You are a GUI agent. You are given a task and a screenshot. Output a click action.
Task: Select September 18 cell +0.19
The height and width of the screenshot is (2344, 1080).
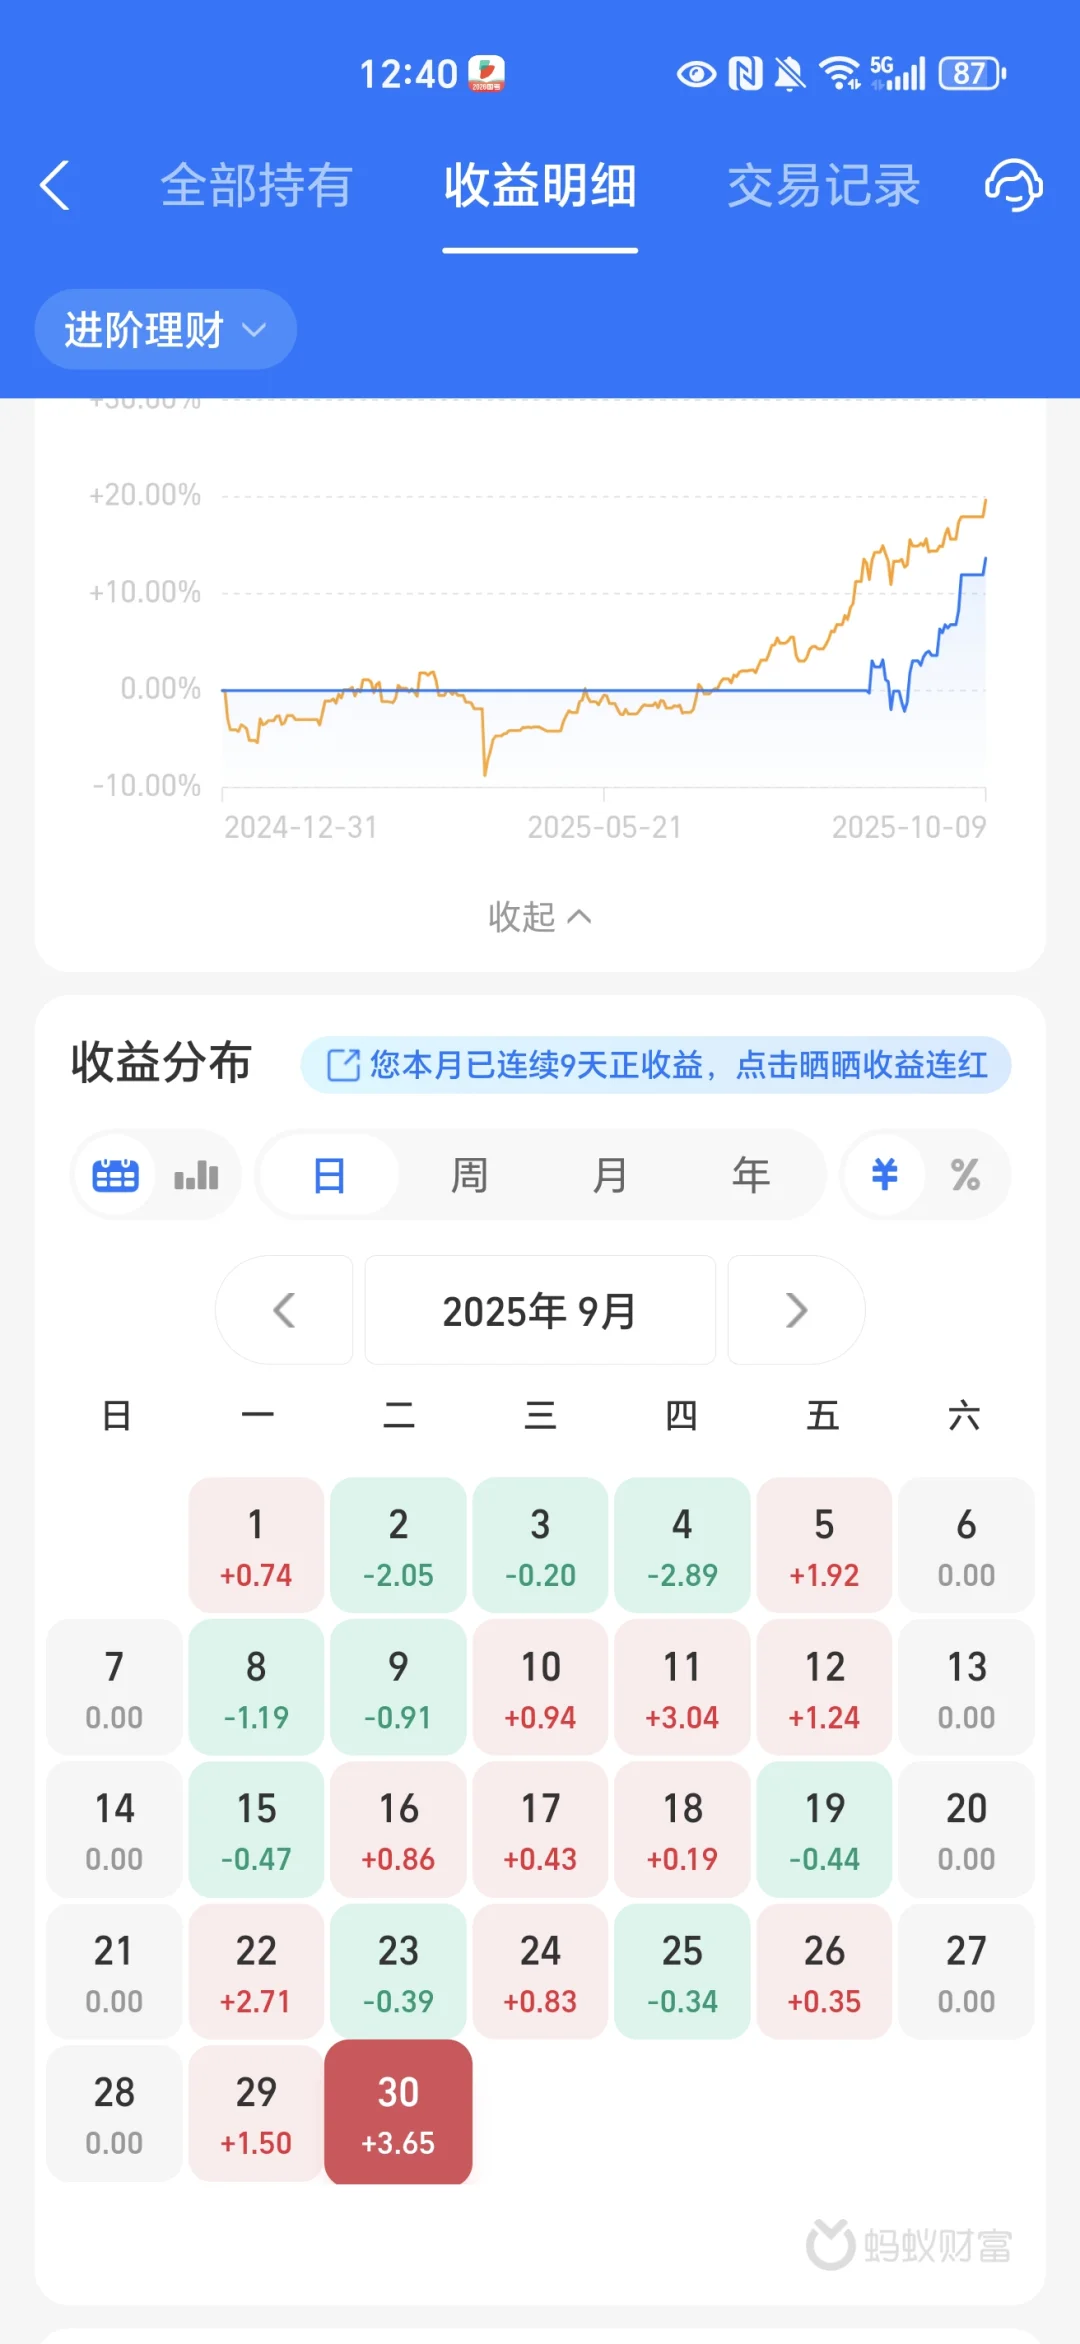click(x=682, y=1829)
